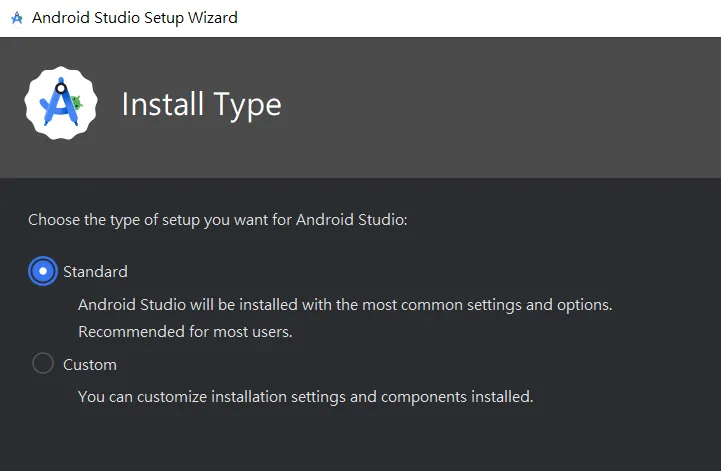Click the "Standard" option label

[95, 271]
